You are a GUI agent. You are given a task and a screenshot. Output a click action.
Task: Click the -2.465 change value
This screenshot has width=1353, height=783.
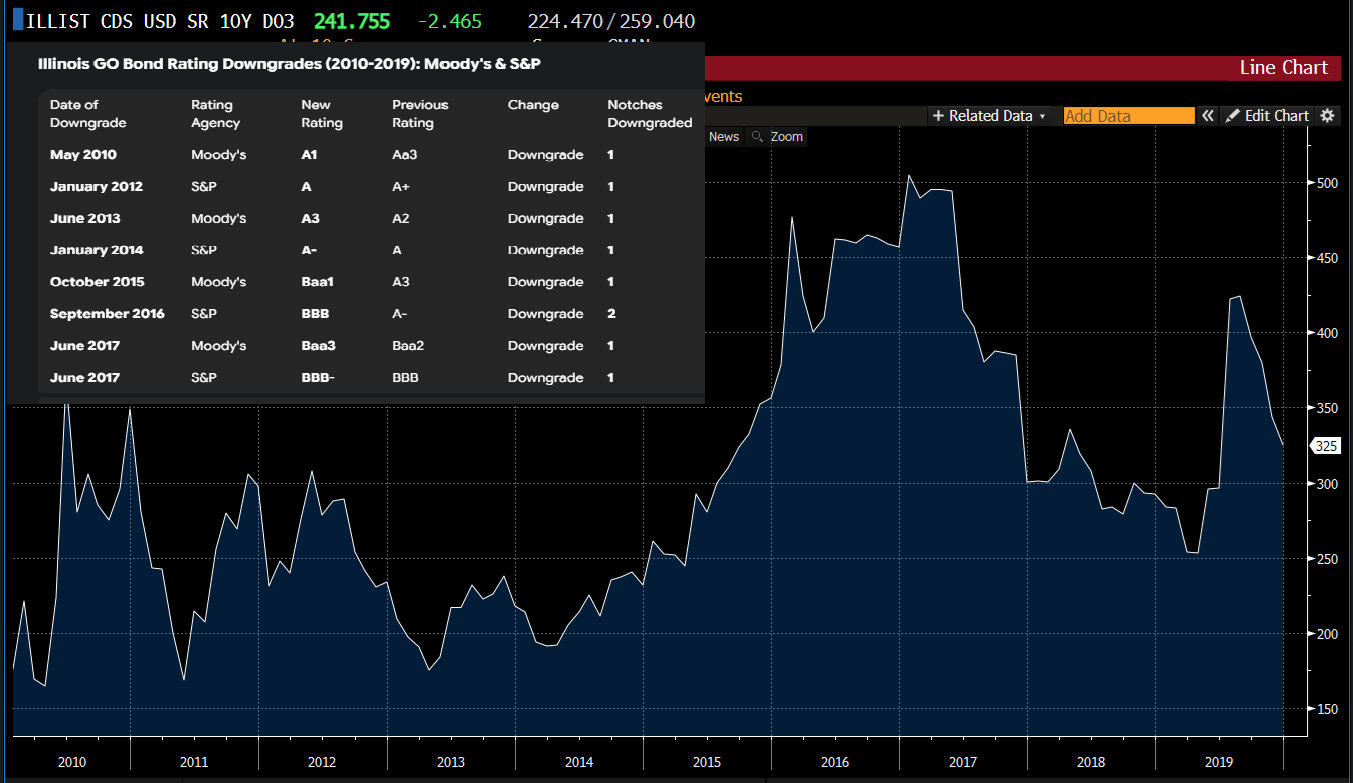(x=448, y=21)
